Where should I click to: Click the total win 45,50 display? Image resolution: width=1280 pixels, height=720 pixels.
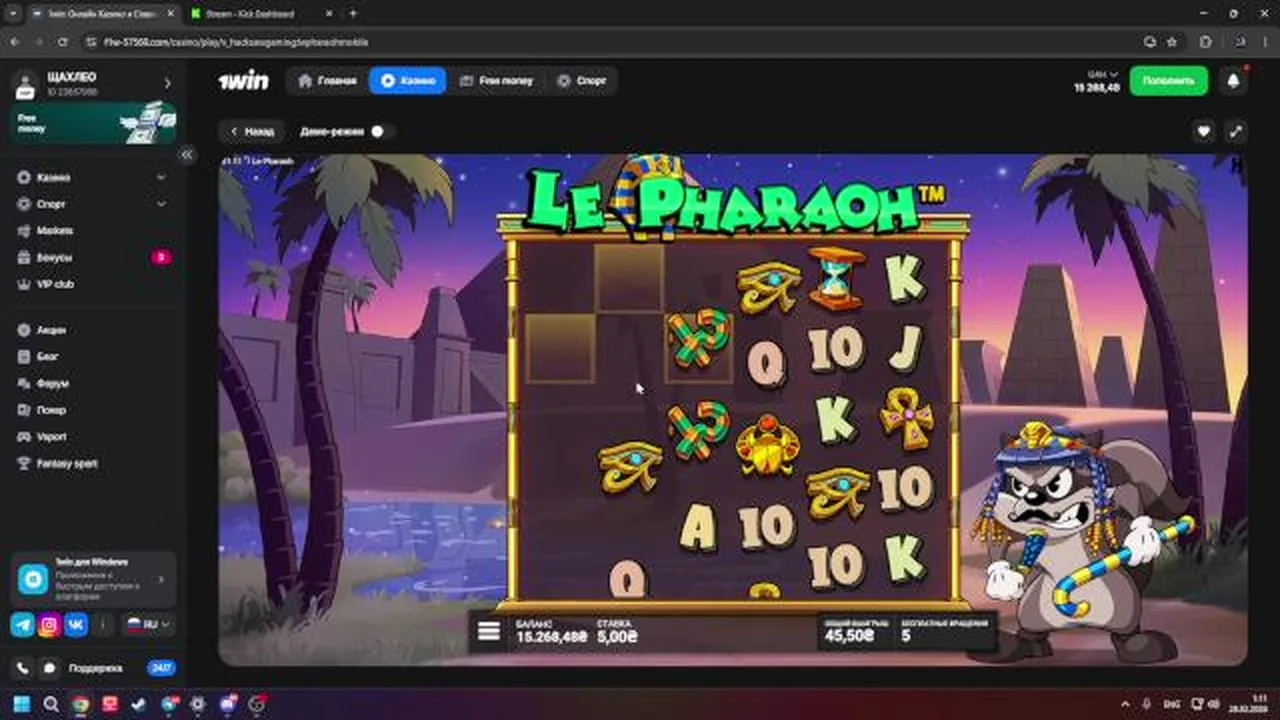[x=857, y=630]
